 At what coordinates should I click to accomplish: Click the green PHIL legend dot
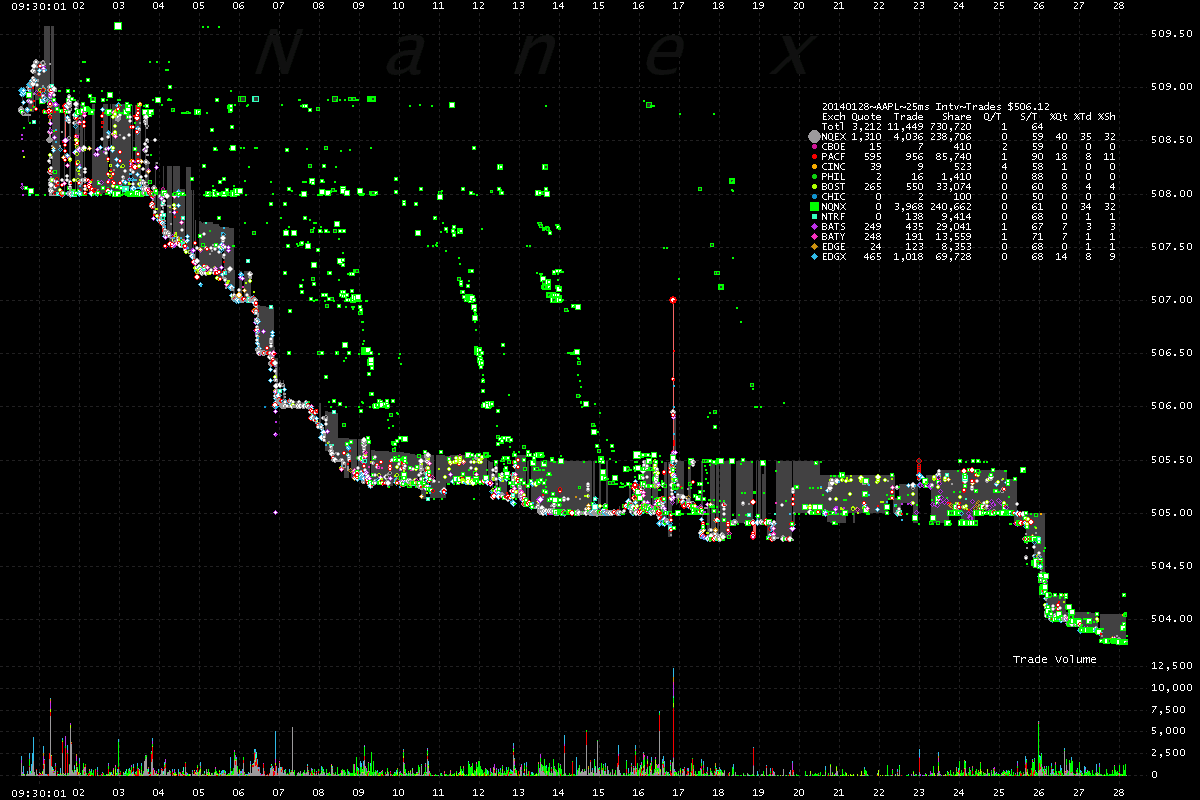coord(814,177)
